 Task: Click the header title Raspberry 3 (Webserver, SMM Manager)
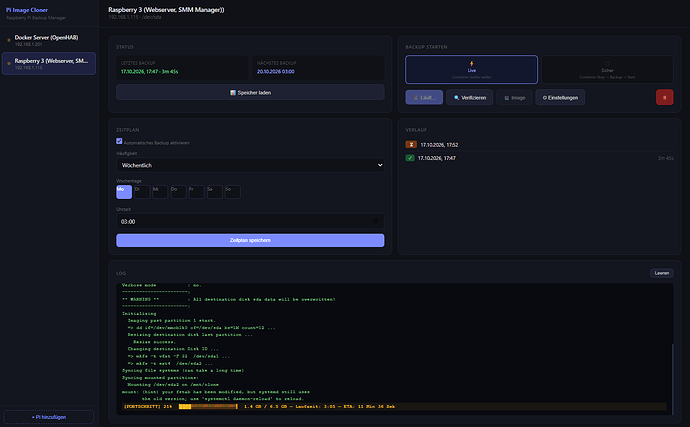pos(166,10)
